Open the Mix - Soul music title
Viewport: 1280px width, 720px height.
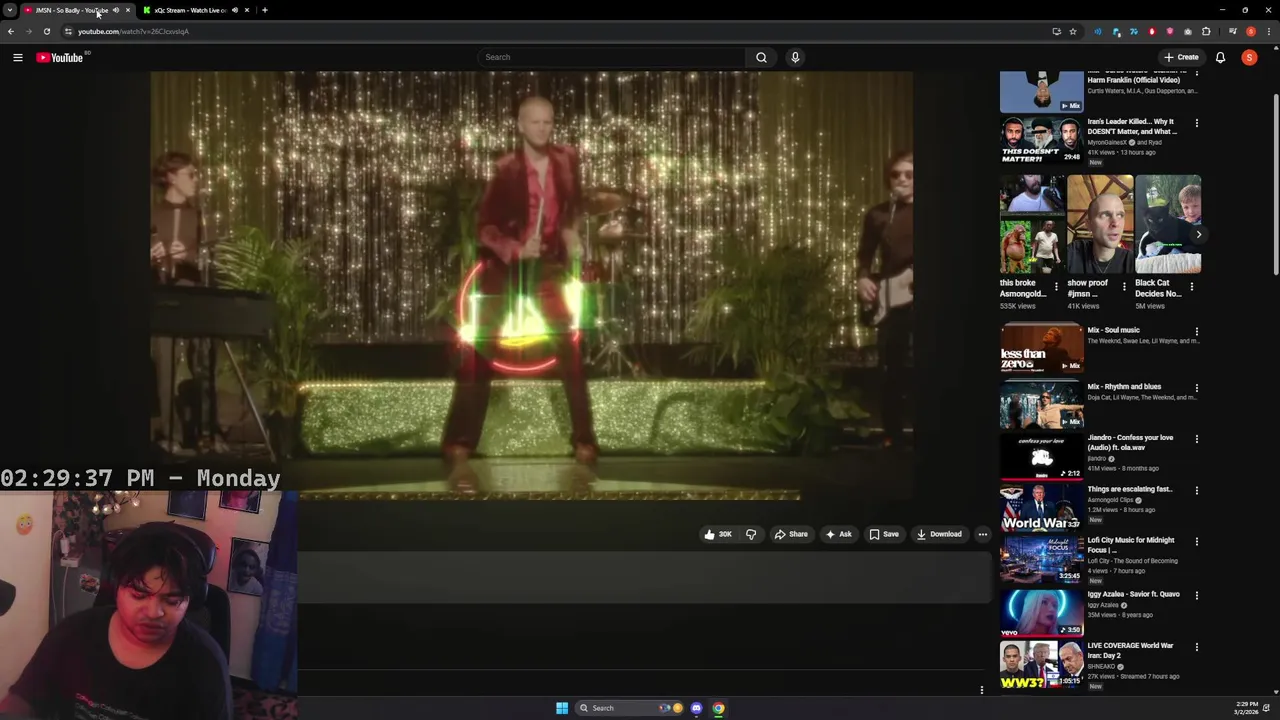[1113, 330]
